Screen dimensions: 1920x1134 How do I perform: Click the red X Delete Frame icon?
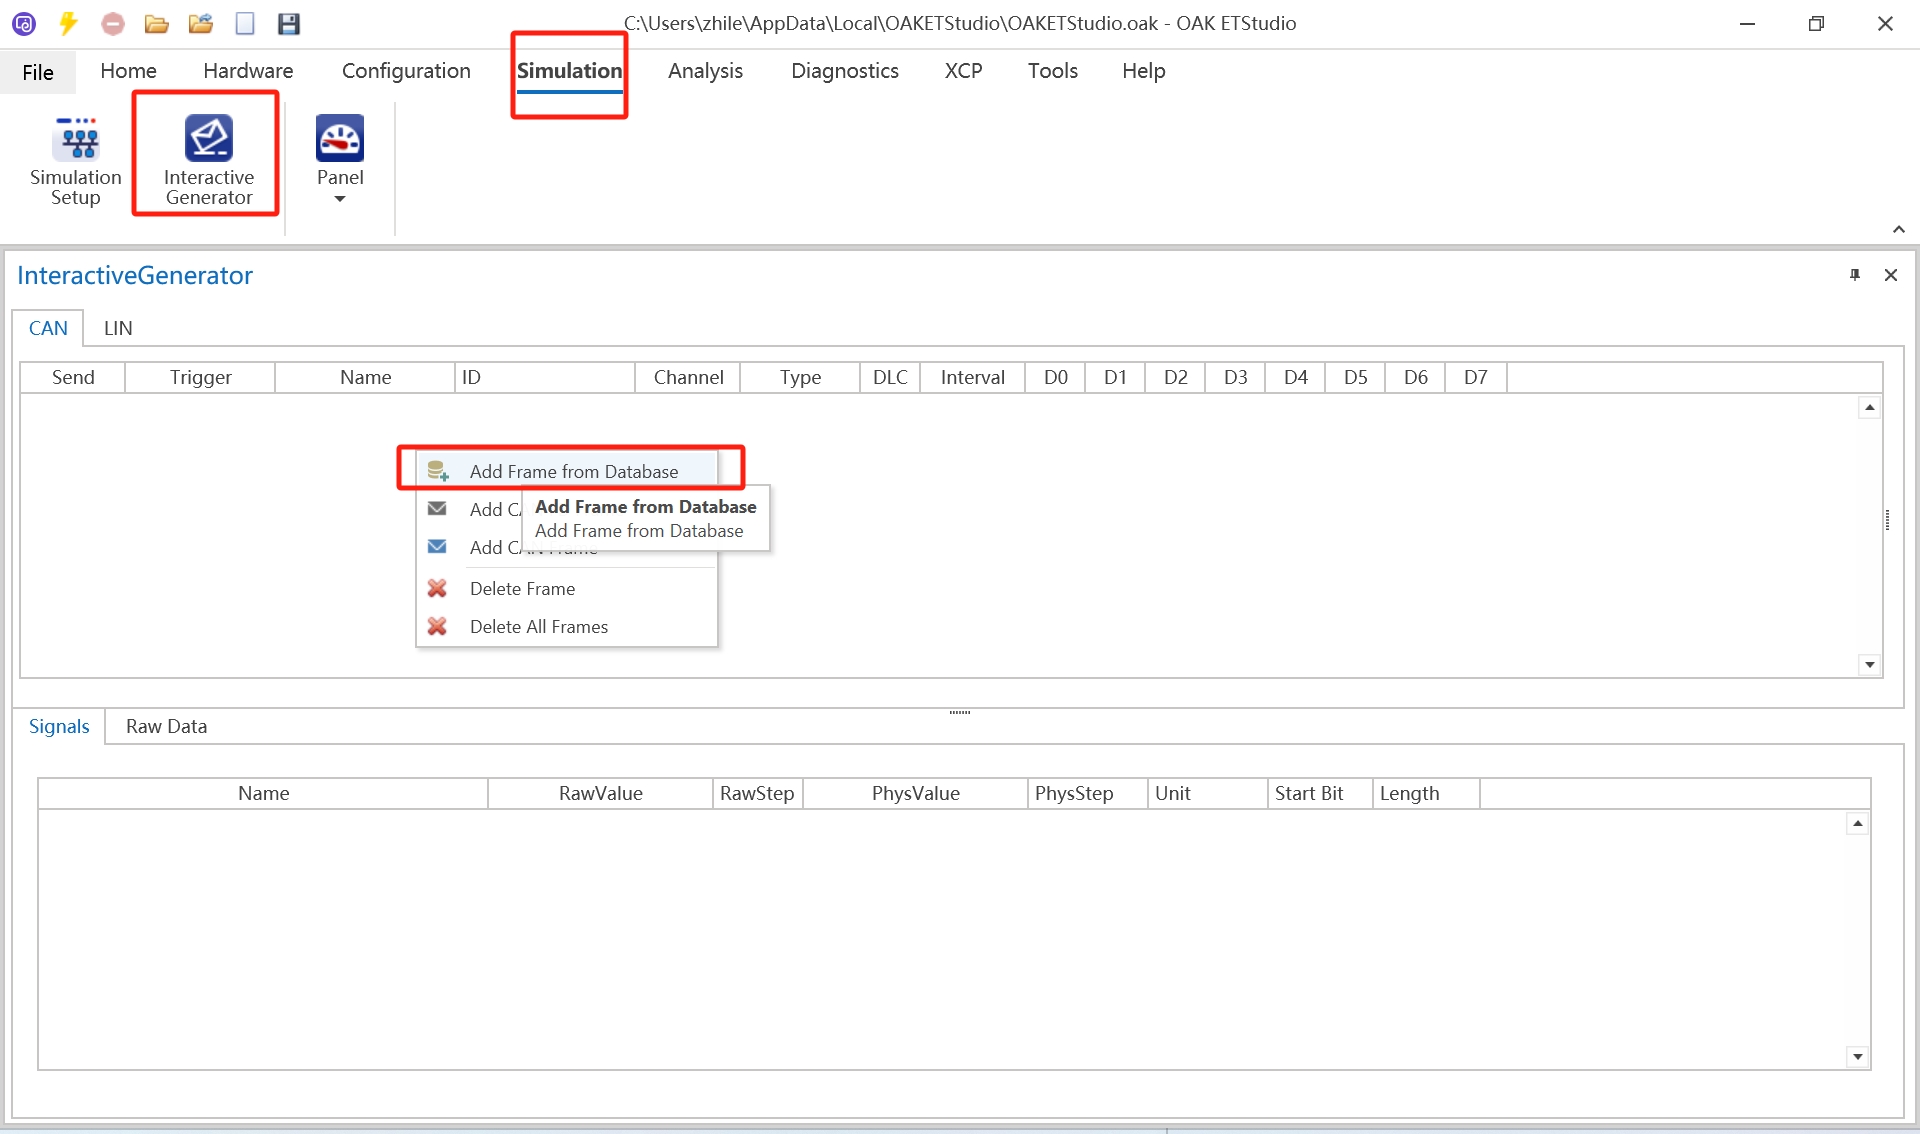(437, 589)
